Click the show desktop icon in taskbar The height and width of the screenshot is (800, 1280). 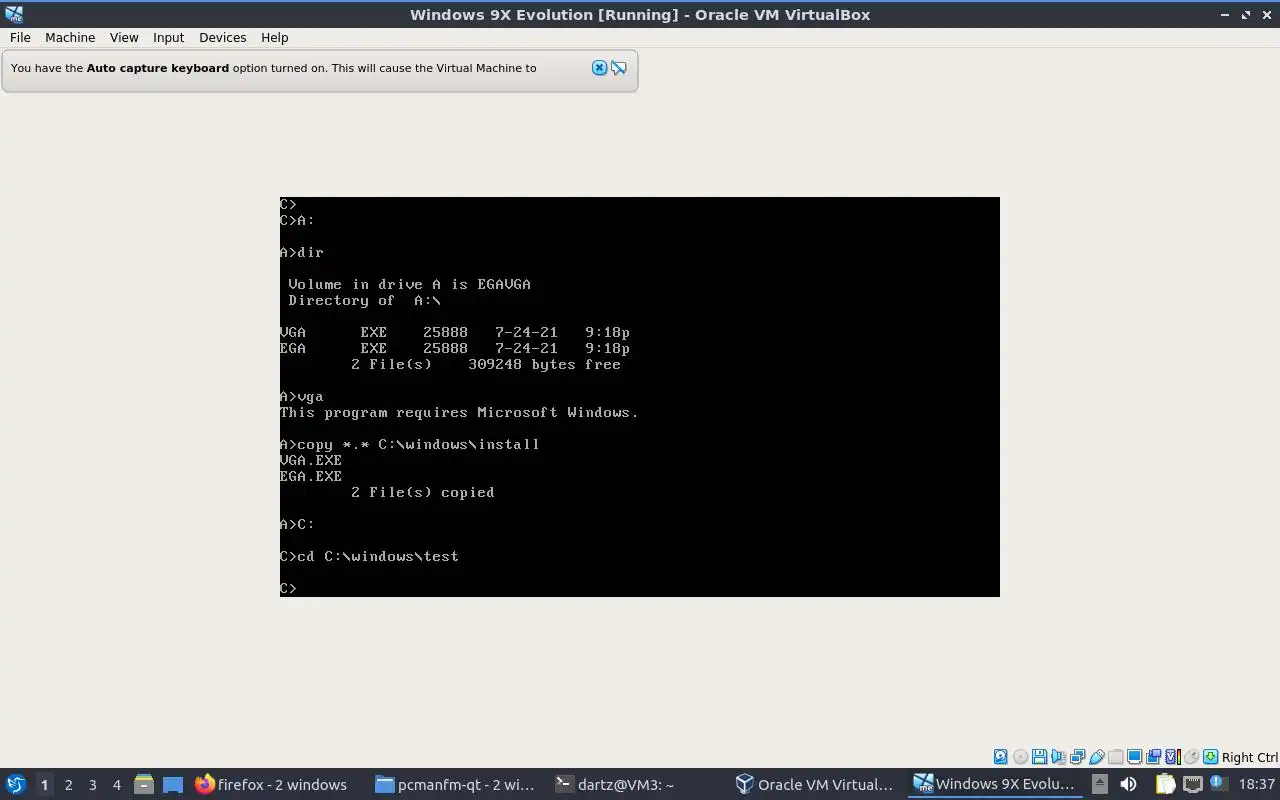pos(172,785)
